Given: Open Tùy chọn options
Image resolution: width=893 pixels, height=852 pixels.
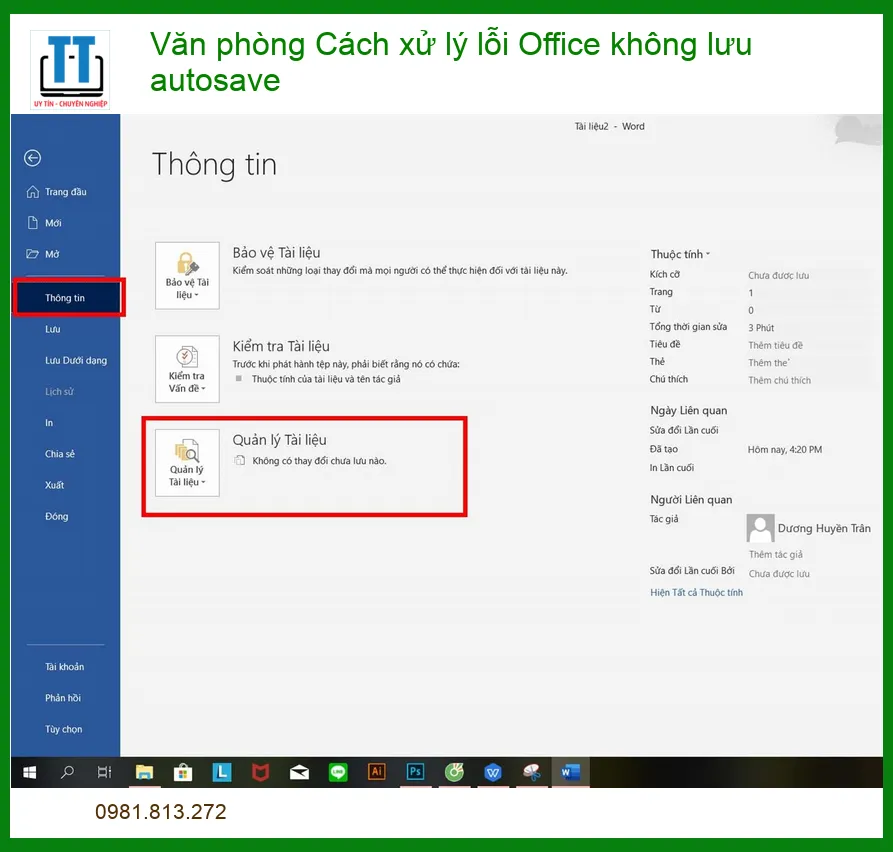Looking at the screenshot, I should point(63,730).
